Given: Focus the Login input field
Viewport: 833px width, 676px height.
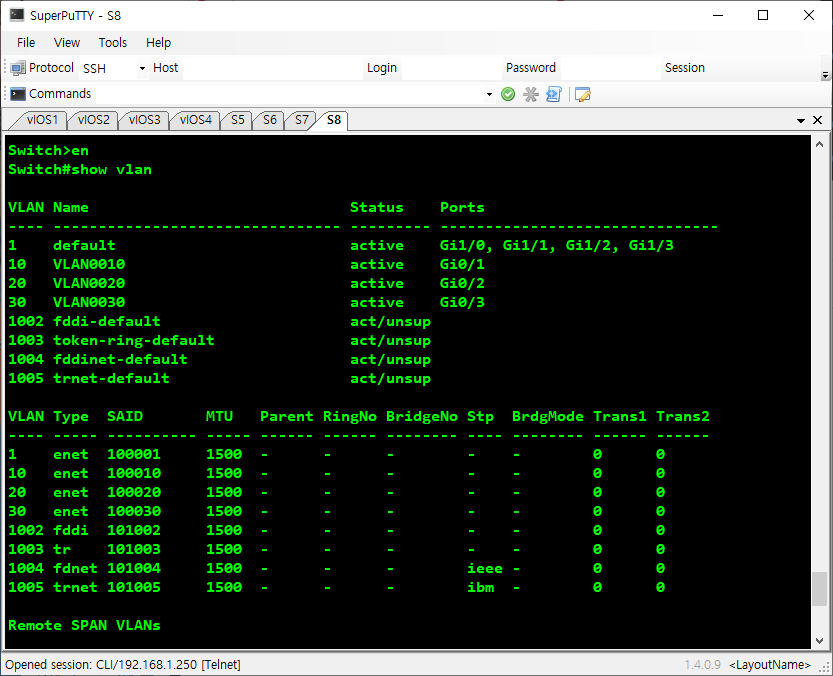Looking at the screenshot, I should [x=452, y=69].
